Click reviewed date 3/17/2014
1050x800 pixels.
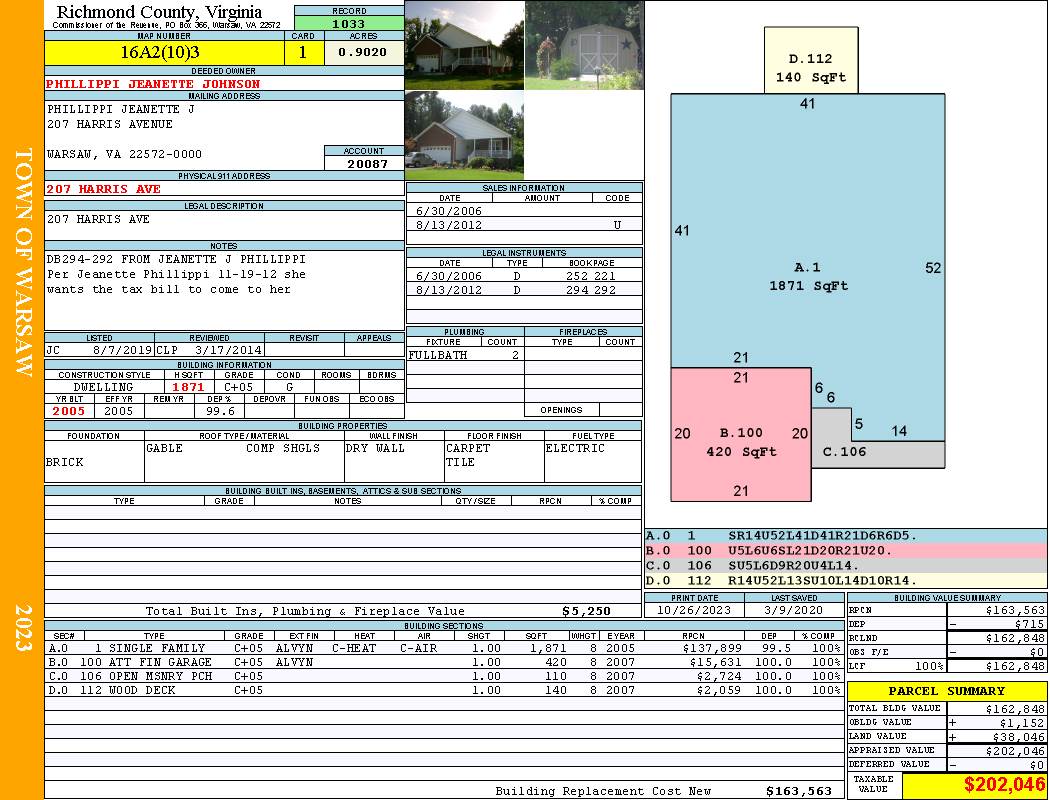click(228, 349)
